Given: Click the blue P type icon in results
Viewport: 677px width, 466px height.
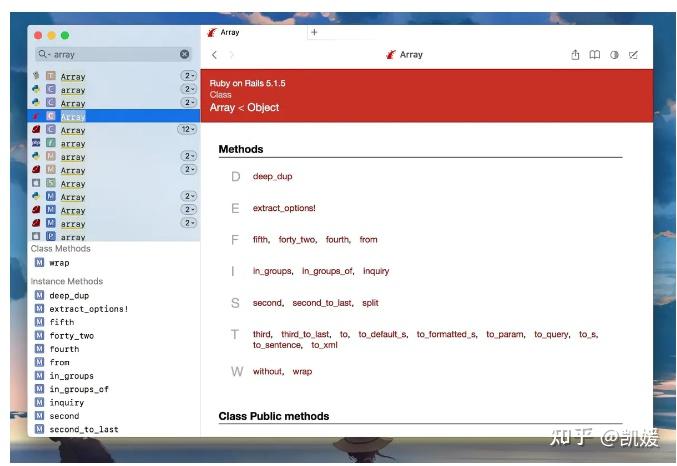Looking at the screenshot, I should click(51, 237).
